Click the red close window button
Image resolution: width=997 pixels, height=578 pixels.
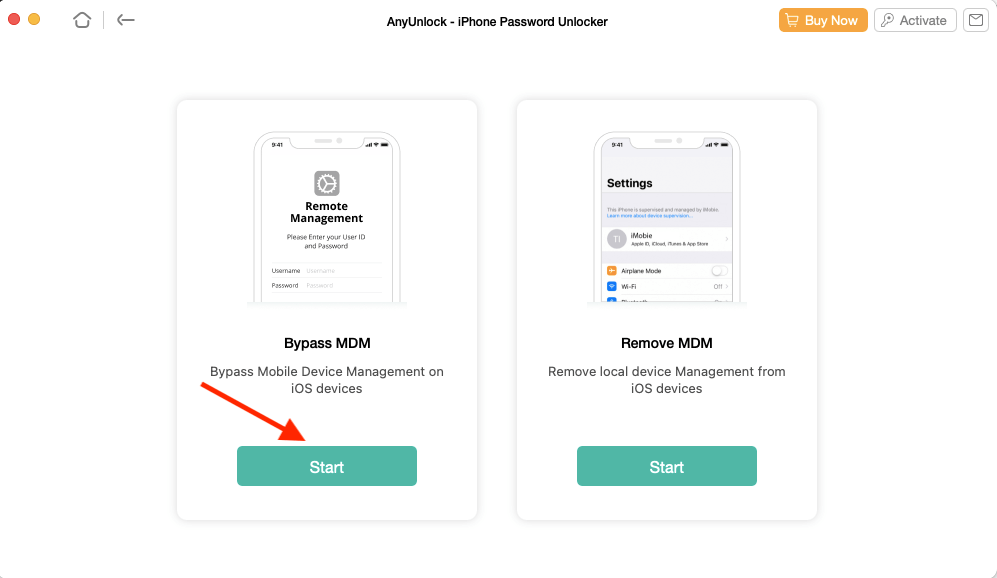(13, 20)
